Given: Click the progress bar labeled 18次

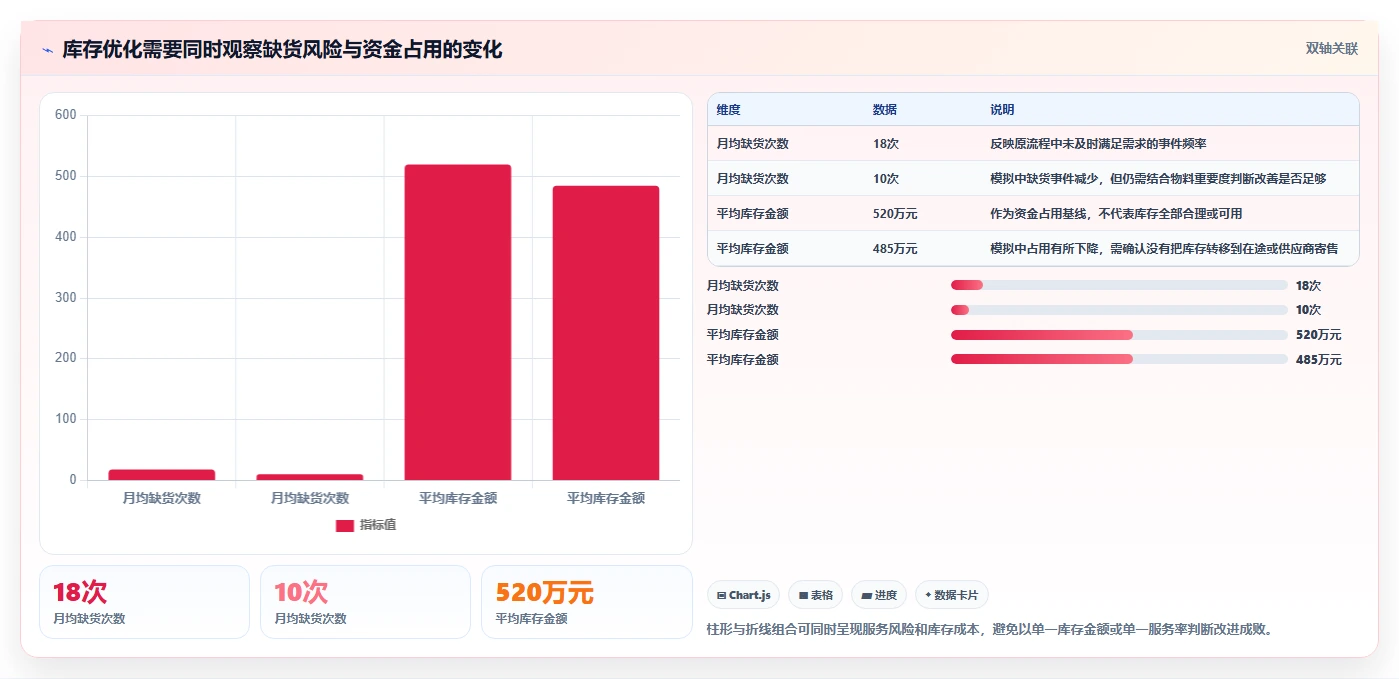Looking at the screenshot, I should 1119,285.
